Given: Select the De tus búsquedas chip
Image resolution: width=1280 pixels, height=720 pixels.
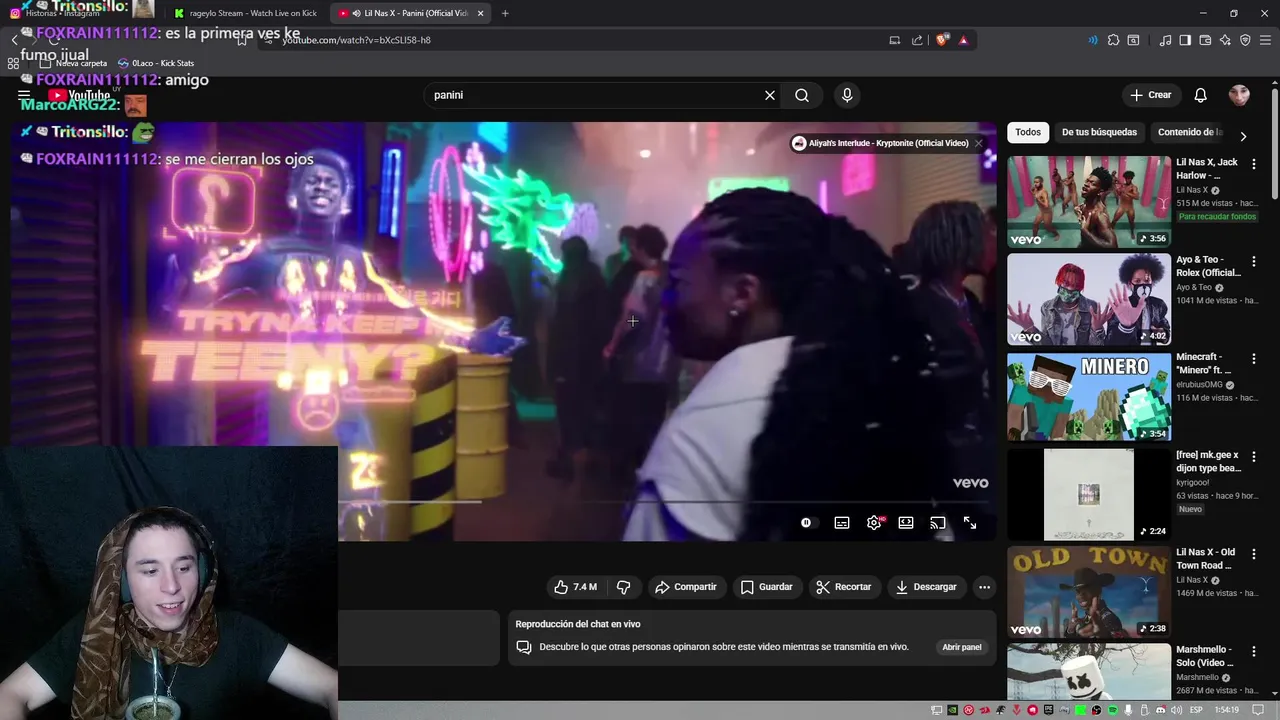Looking at the screenshot, I should (x=1099, y=132).
